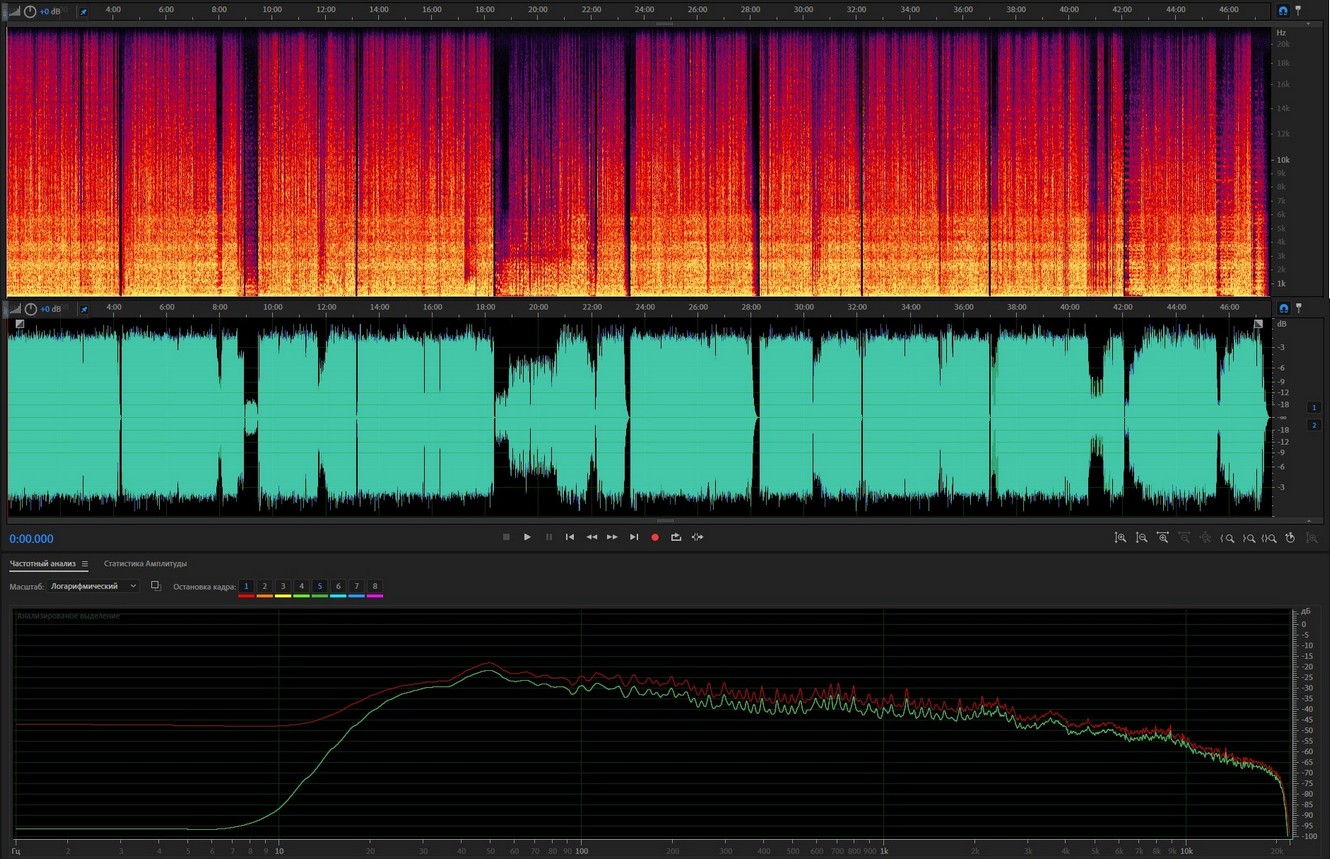Toggle snapping magnet in top ruler
This screenshot has height=859, width=1330.
[x=1283, y=10]
